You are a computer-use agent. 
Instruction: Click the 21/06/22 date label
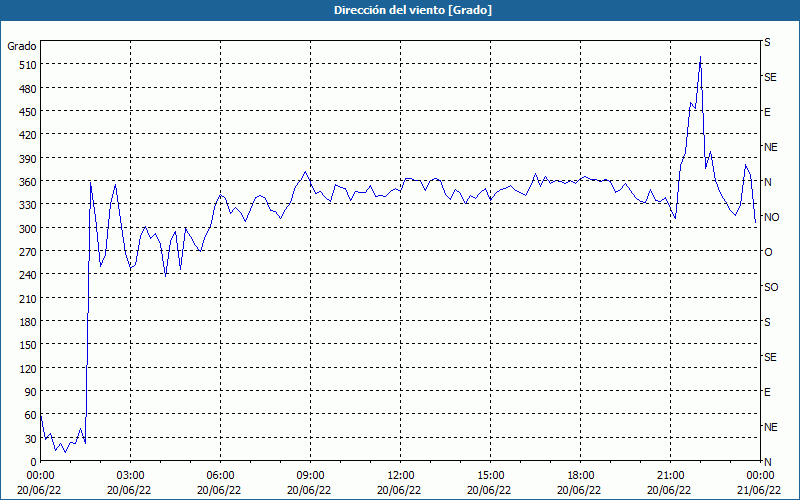coord(760,490)
